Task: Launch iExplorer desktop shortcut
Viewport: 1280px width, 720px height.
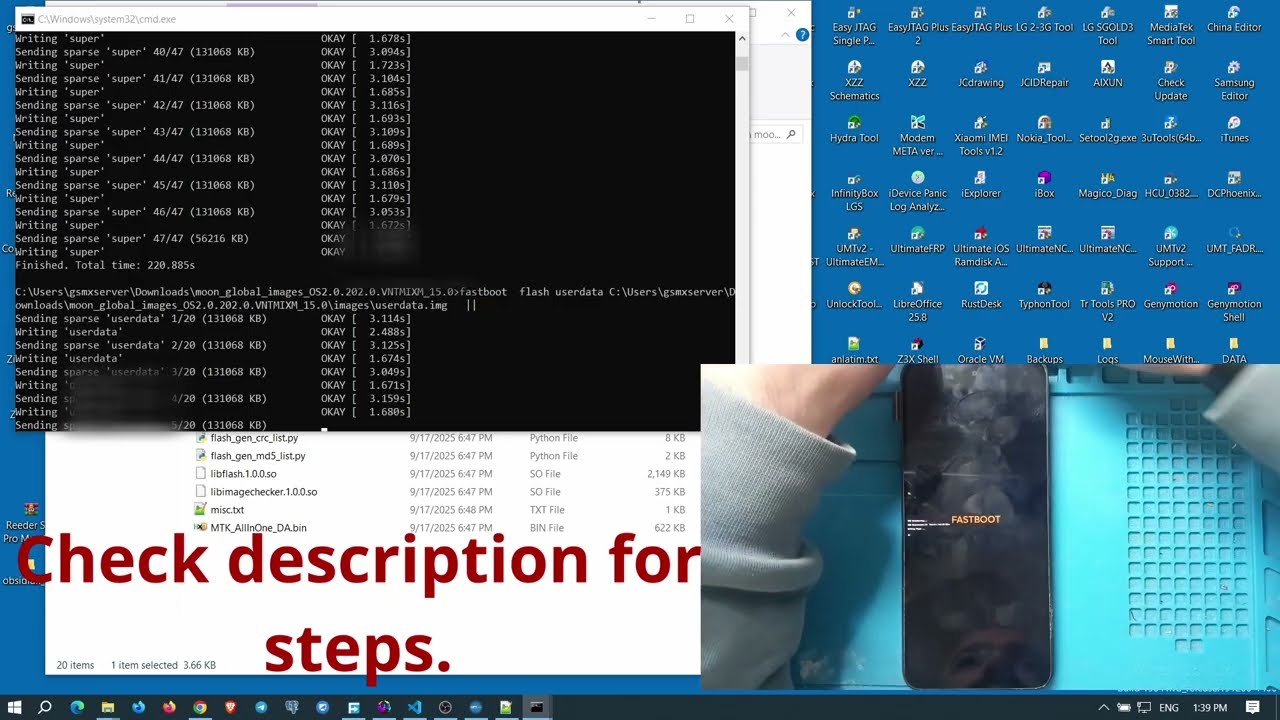Action: [980, 185]
